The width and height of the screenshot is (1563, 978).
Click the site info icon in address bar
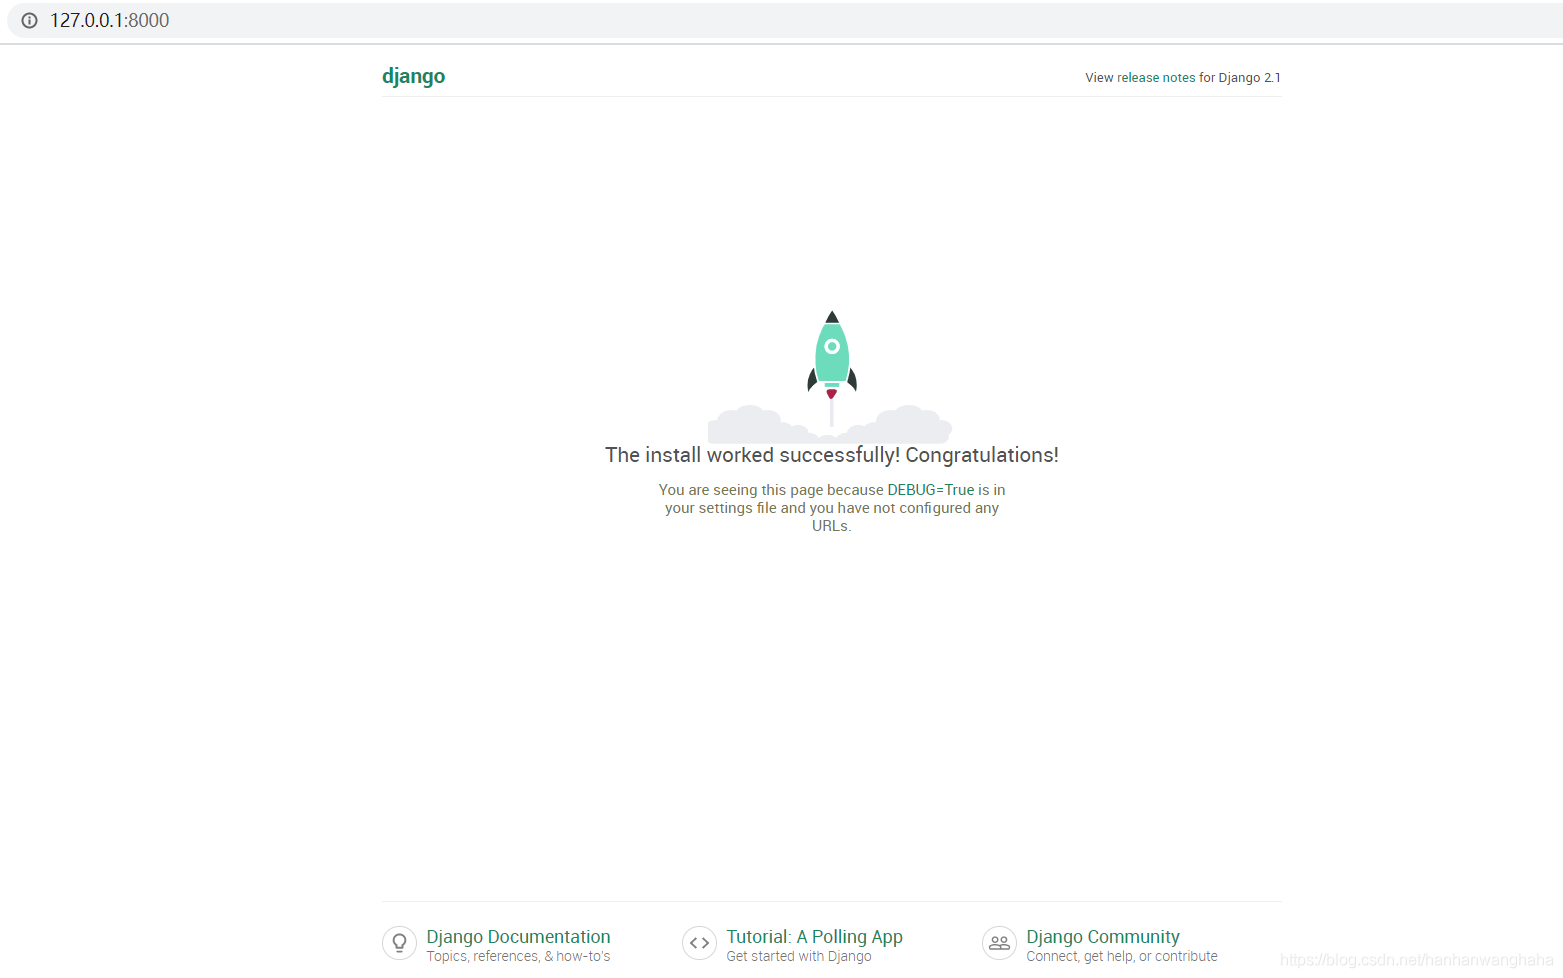coord(30,20)
